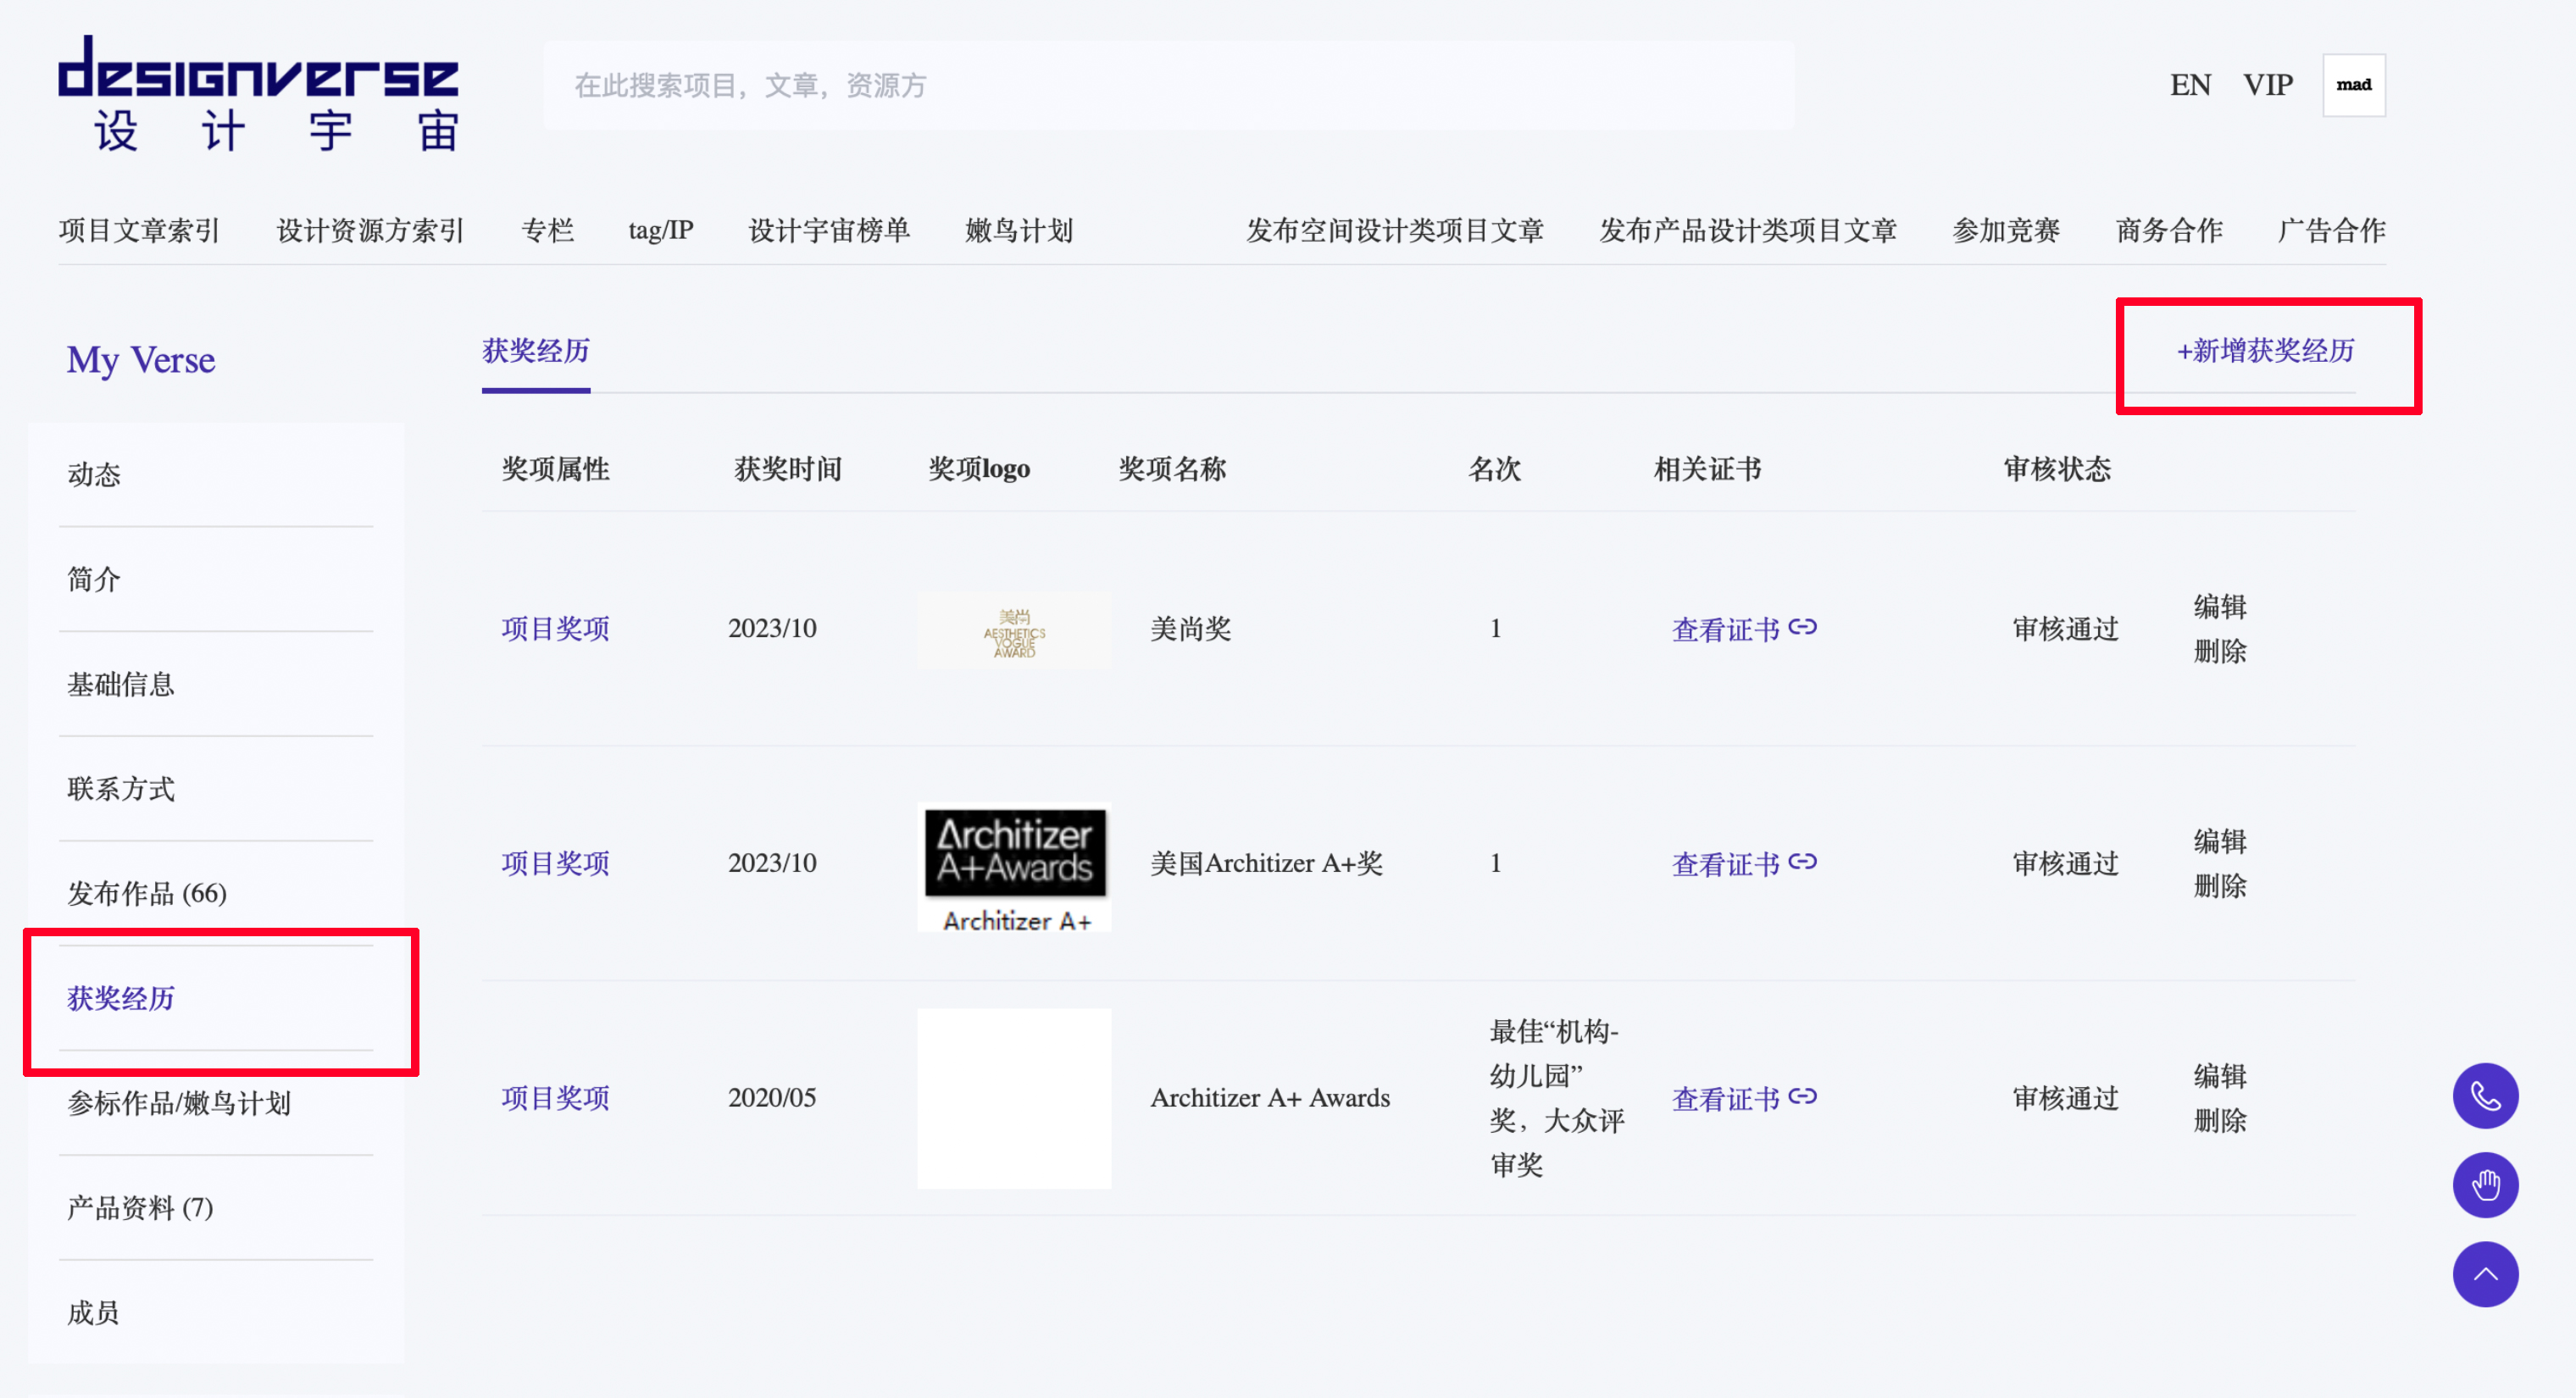This screenshot has width=2576, height=1398.
Task: Delete the 美国Architizer A+奖 entry
Action: tap(2219, 886)
